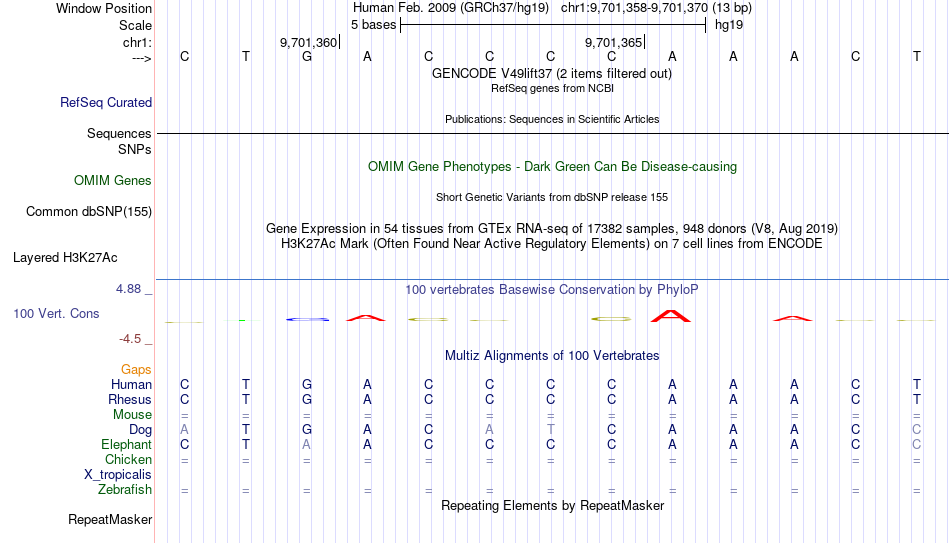Click the Multiz Alignments of 100 Vertebrates title

pyautogui.click(x=551, y=356)
